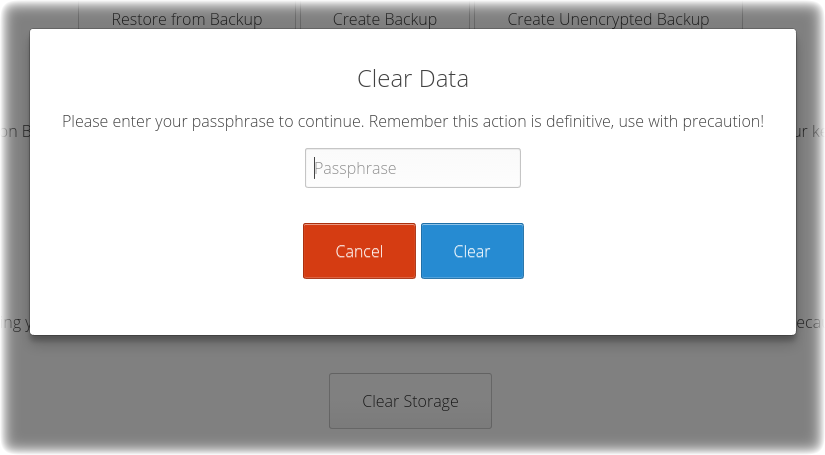825x455 pixels.
Task: Choose Create Unencrypted Backup
Action: pos(608,19)
